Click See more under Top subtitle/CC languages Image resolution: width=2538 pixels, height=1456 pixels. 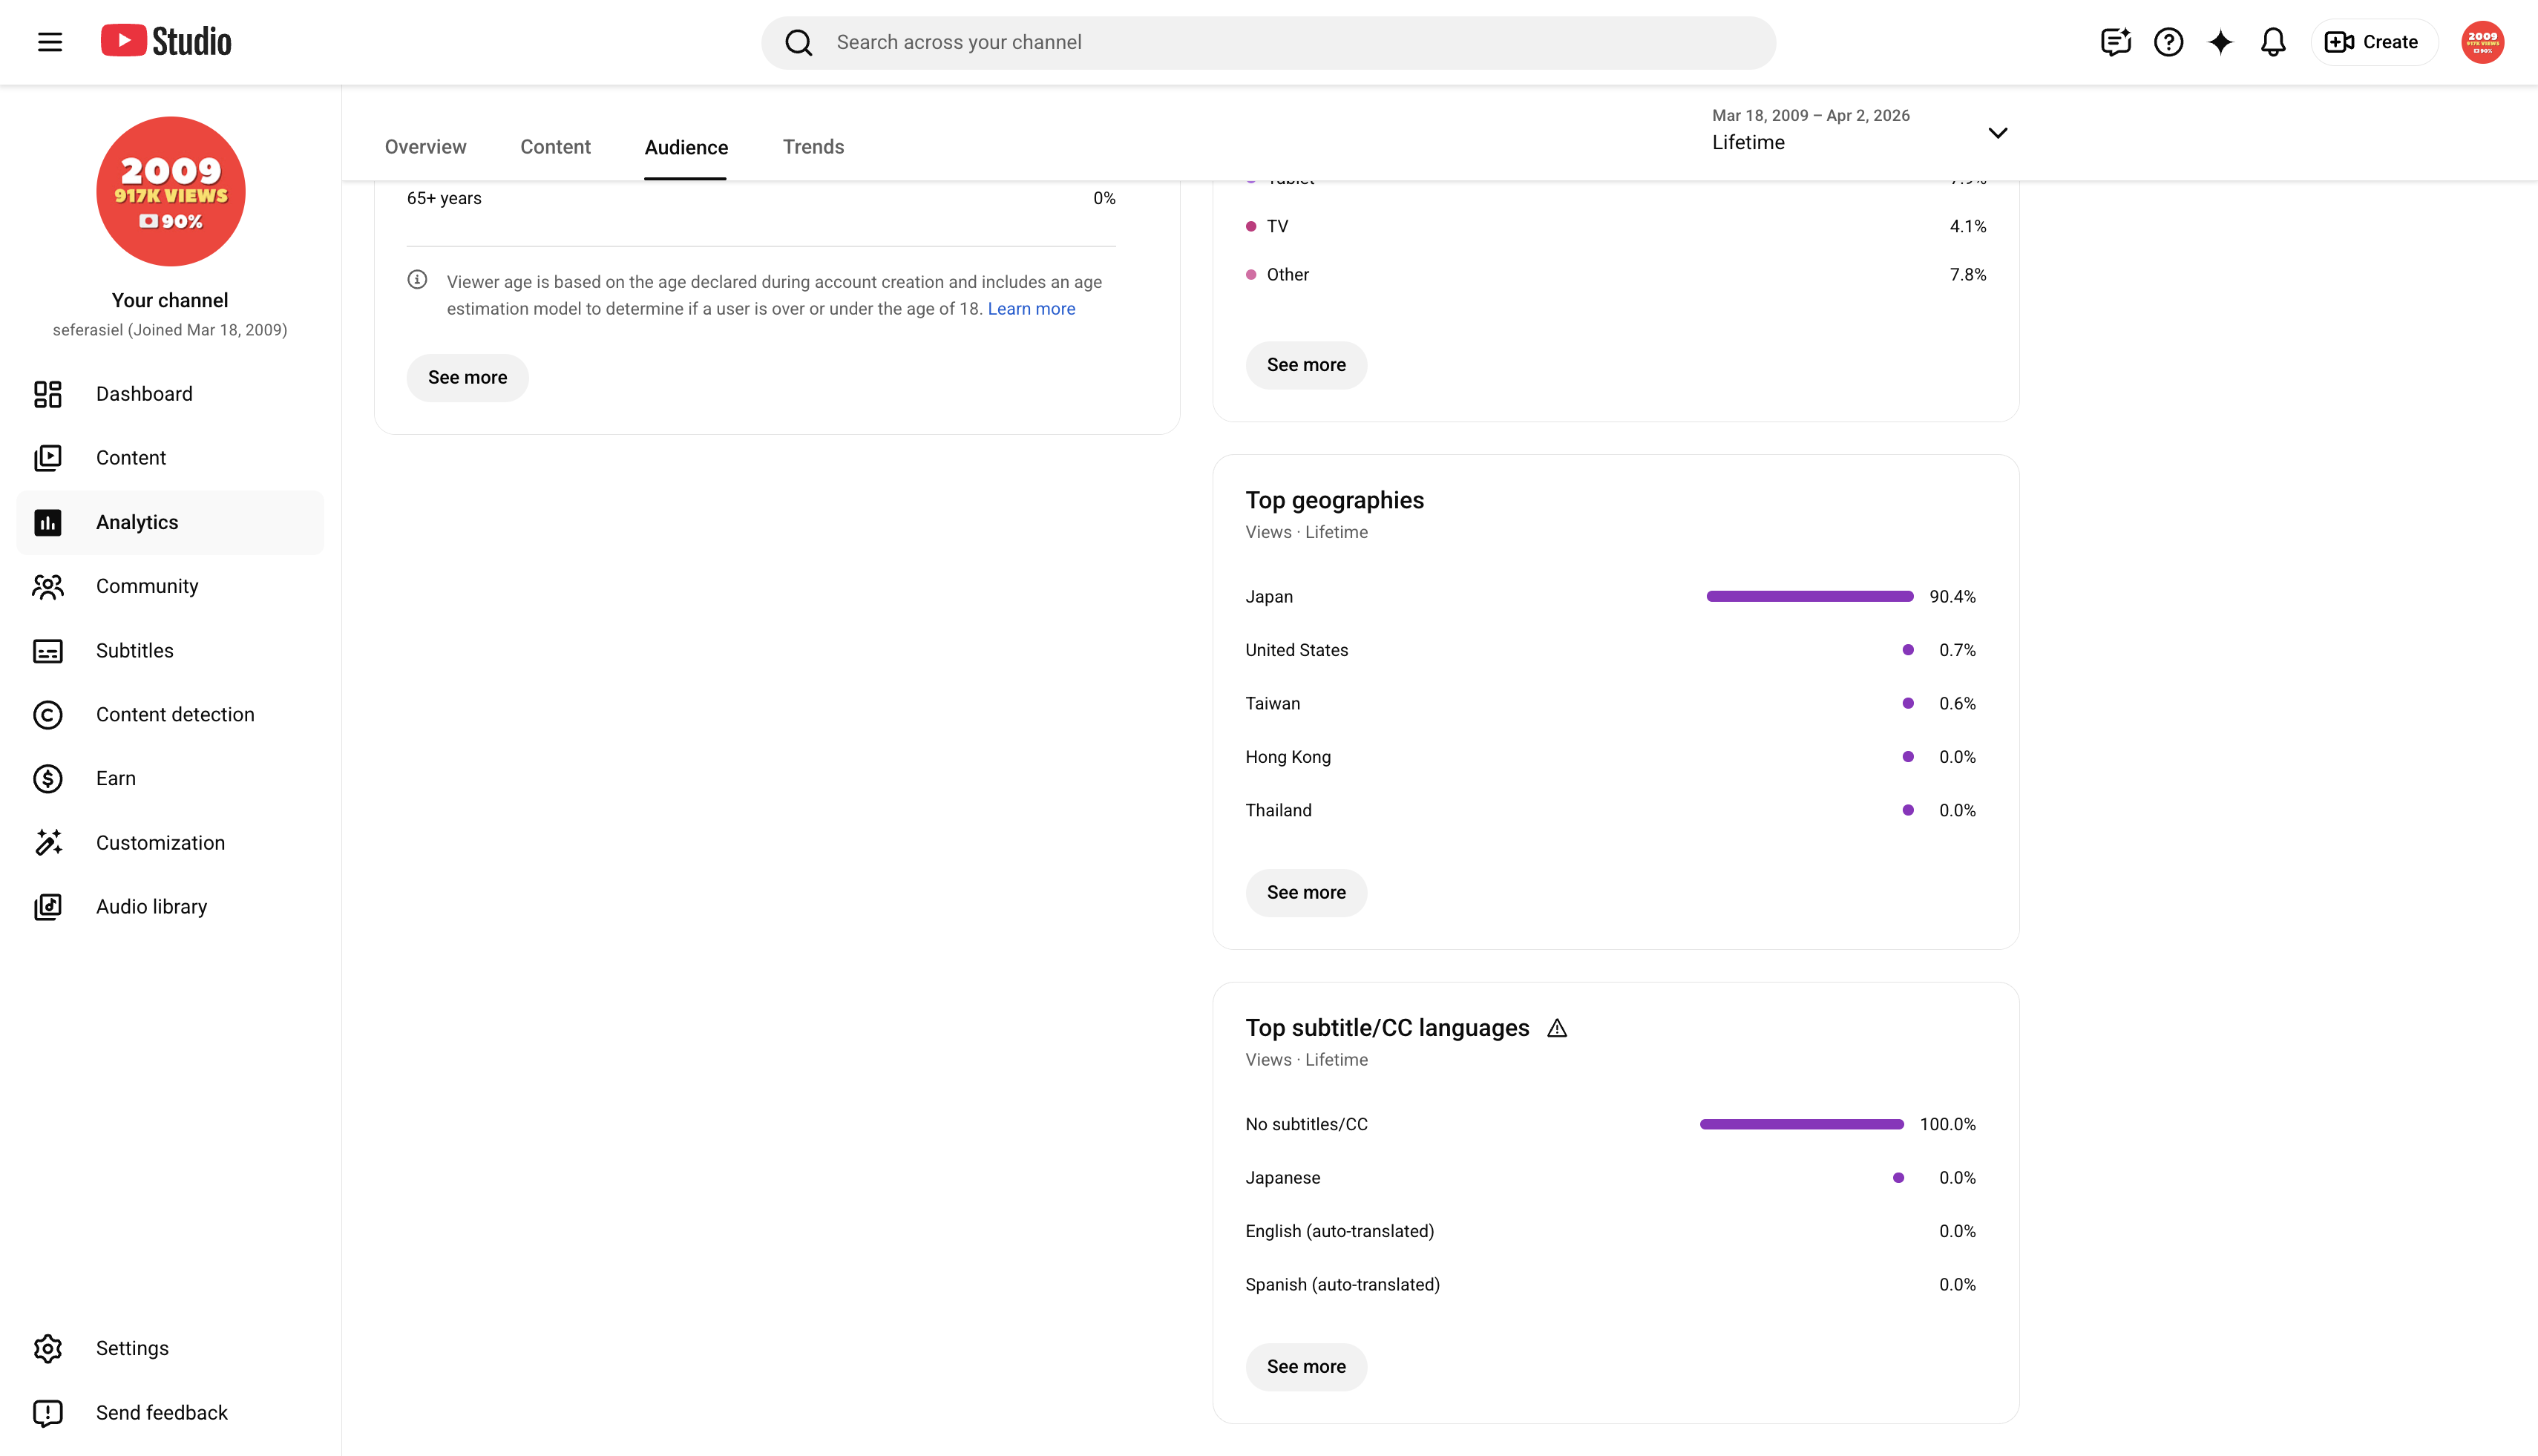[x=1306, y=1367]
